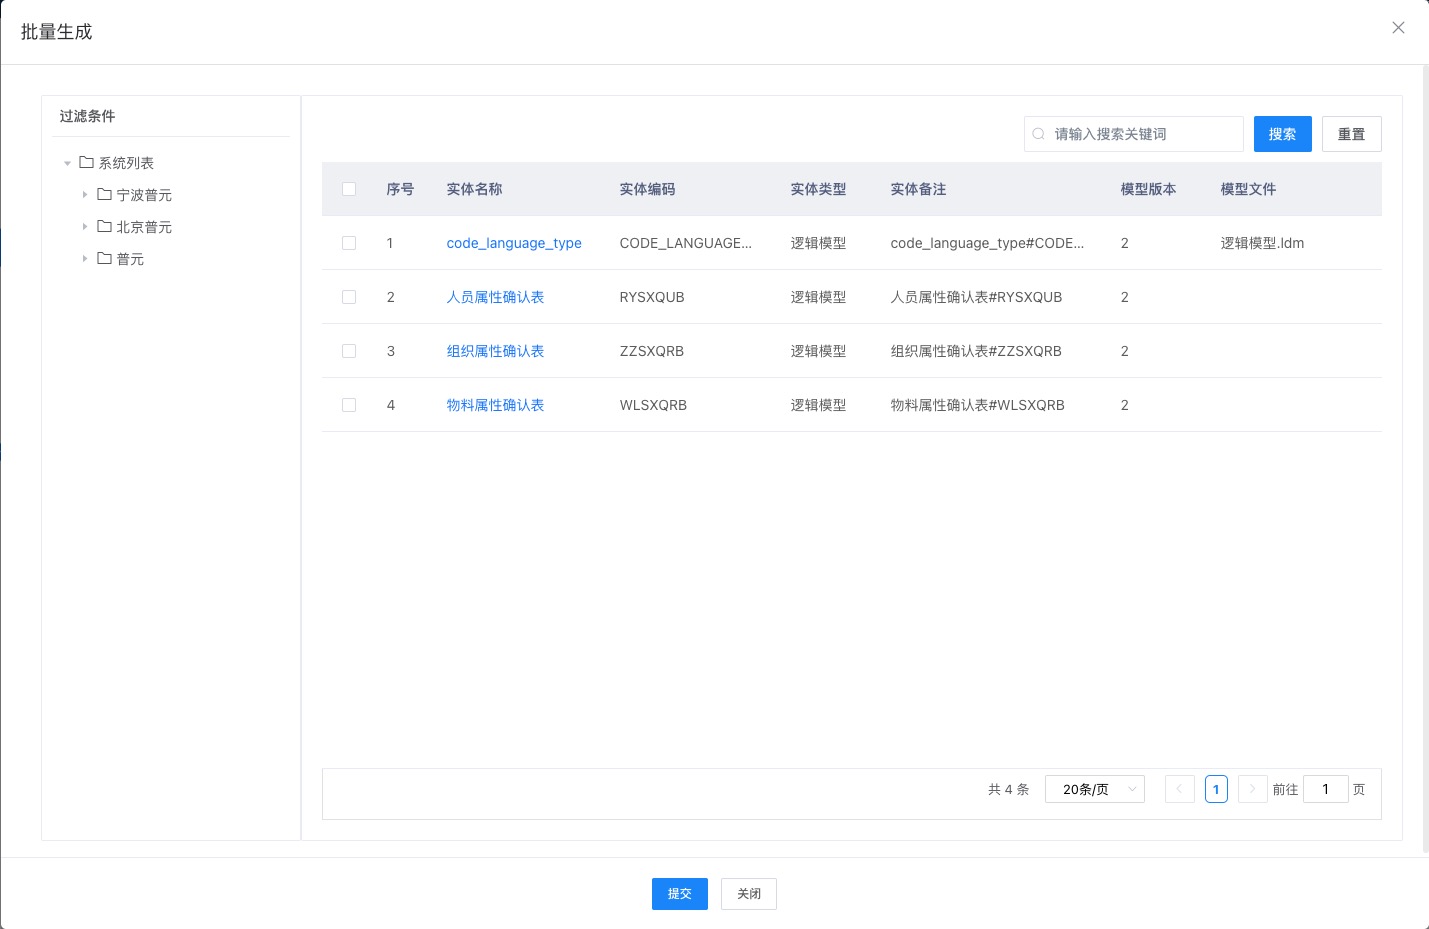Click the folder icon beside 系统列表

click(84, 162)
